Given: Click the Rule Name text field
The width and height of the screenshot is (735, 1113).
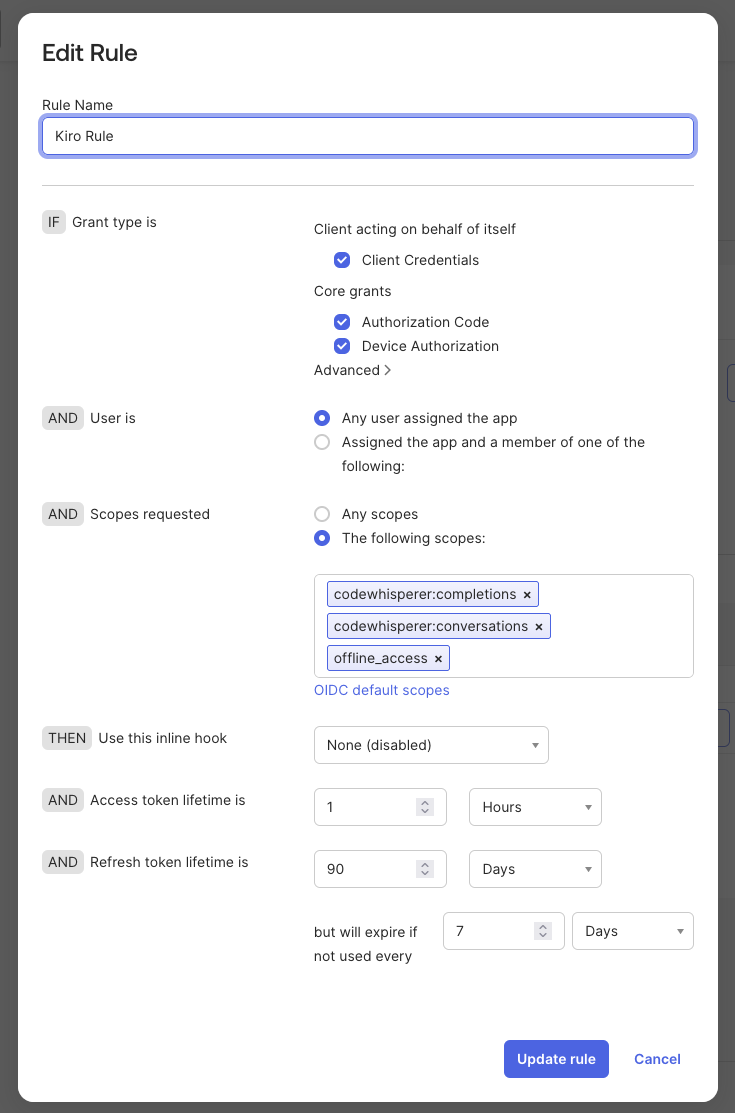Looking at the screenshot, I should (x=368, y=136).
